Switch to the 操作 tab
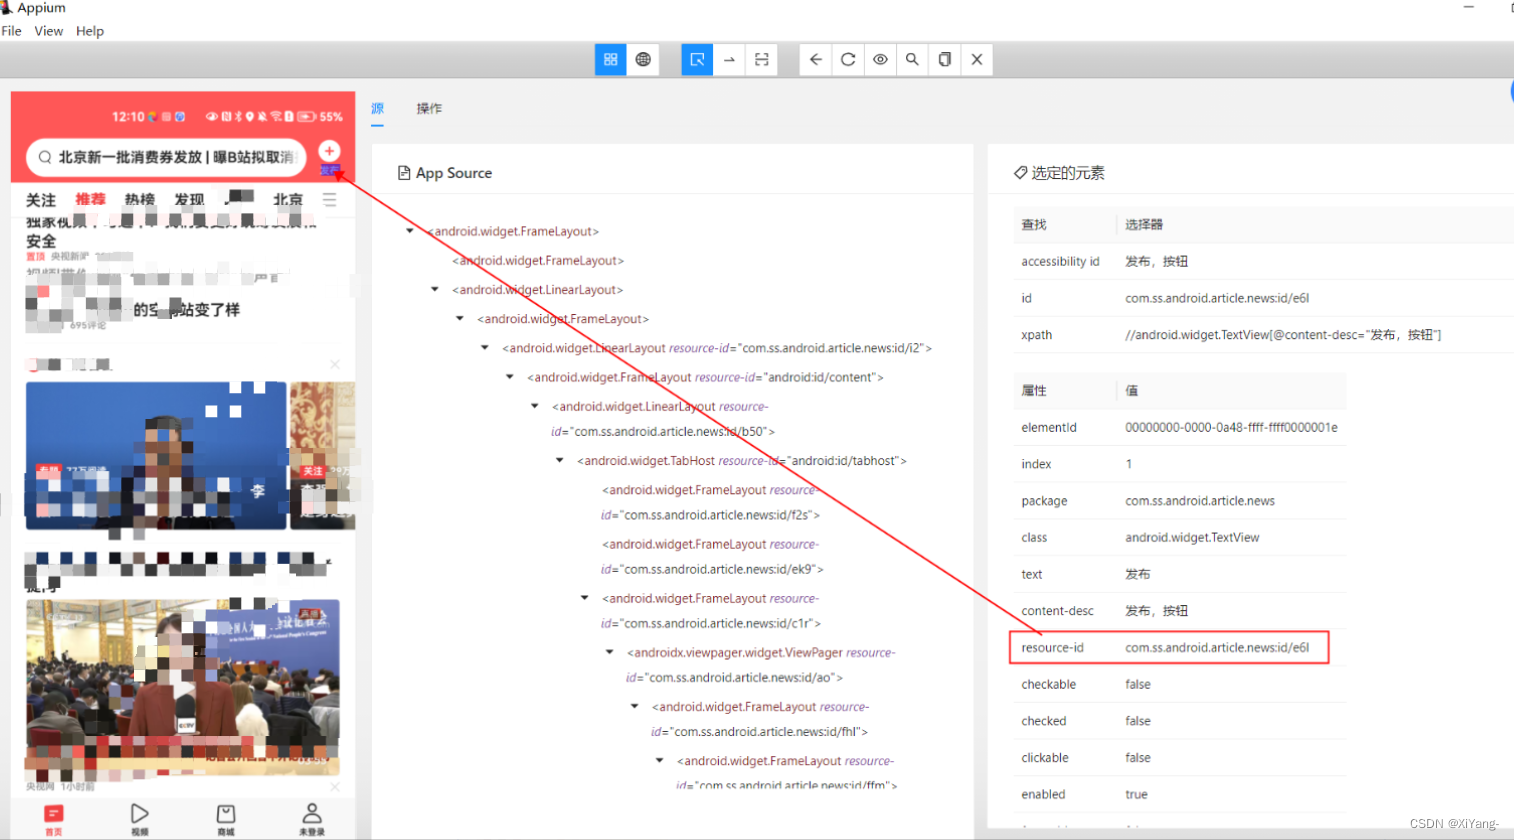Image resolution: width=1514 pixels, height=840 pixels. (x=429, y=108)
